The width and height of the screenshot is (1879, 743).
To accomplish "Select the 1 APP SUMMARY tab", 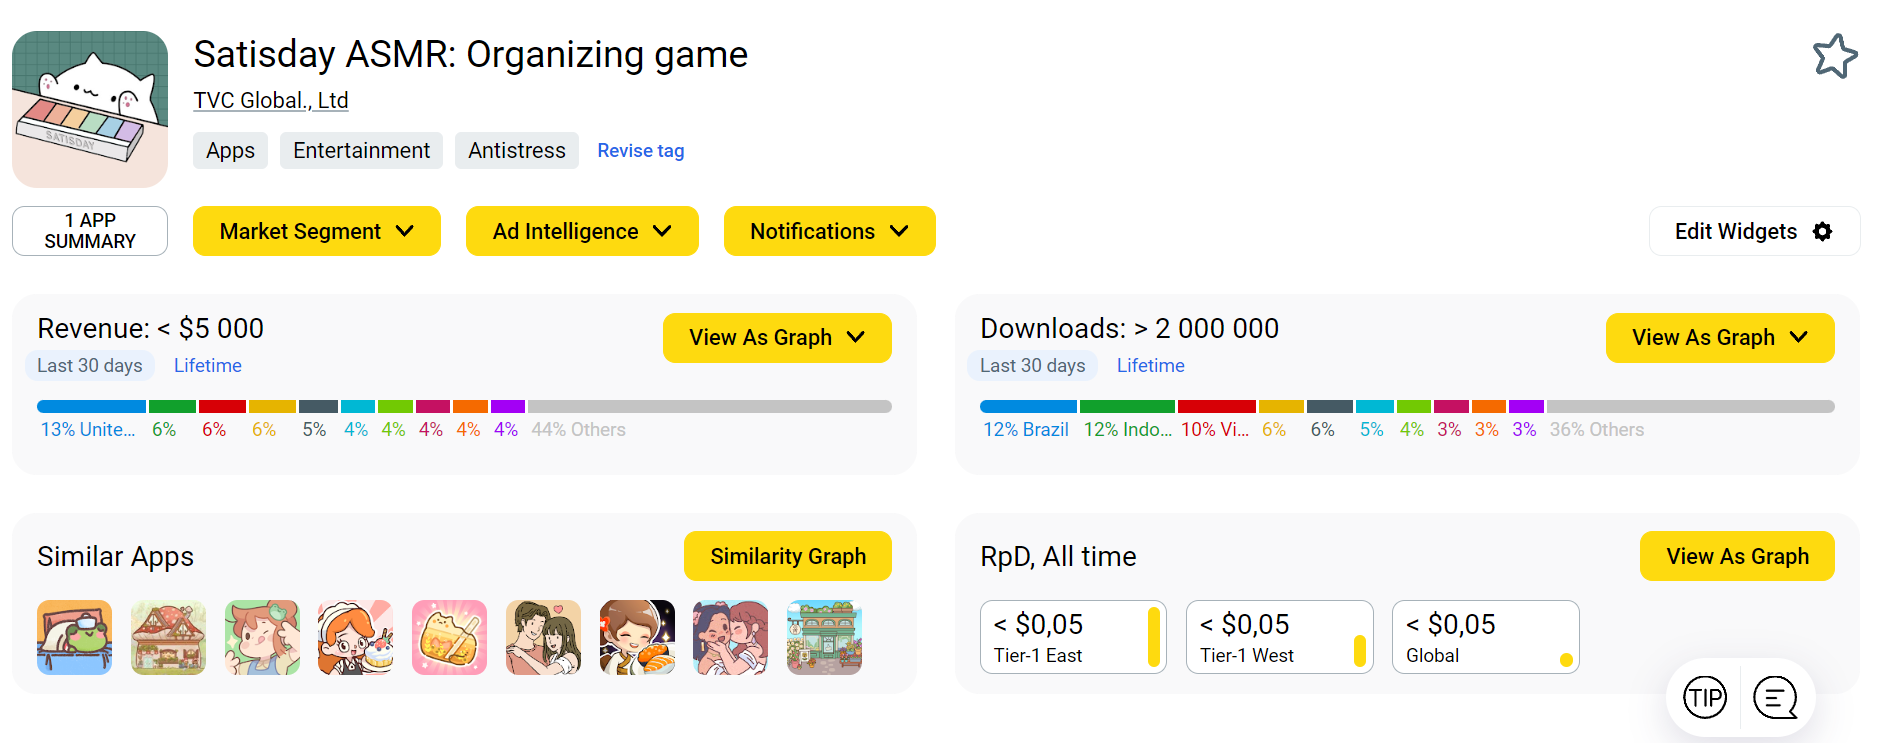I will pos(90,231).
